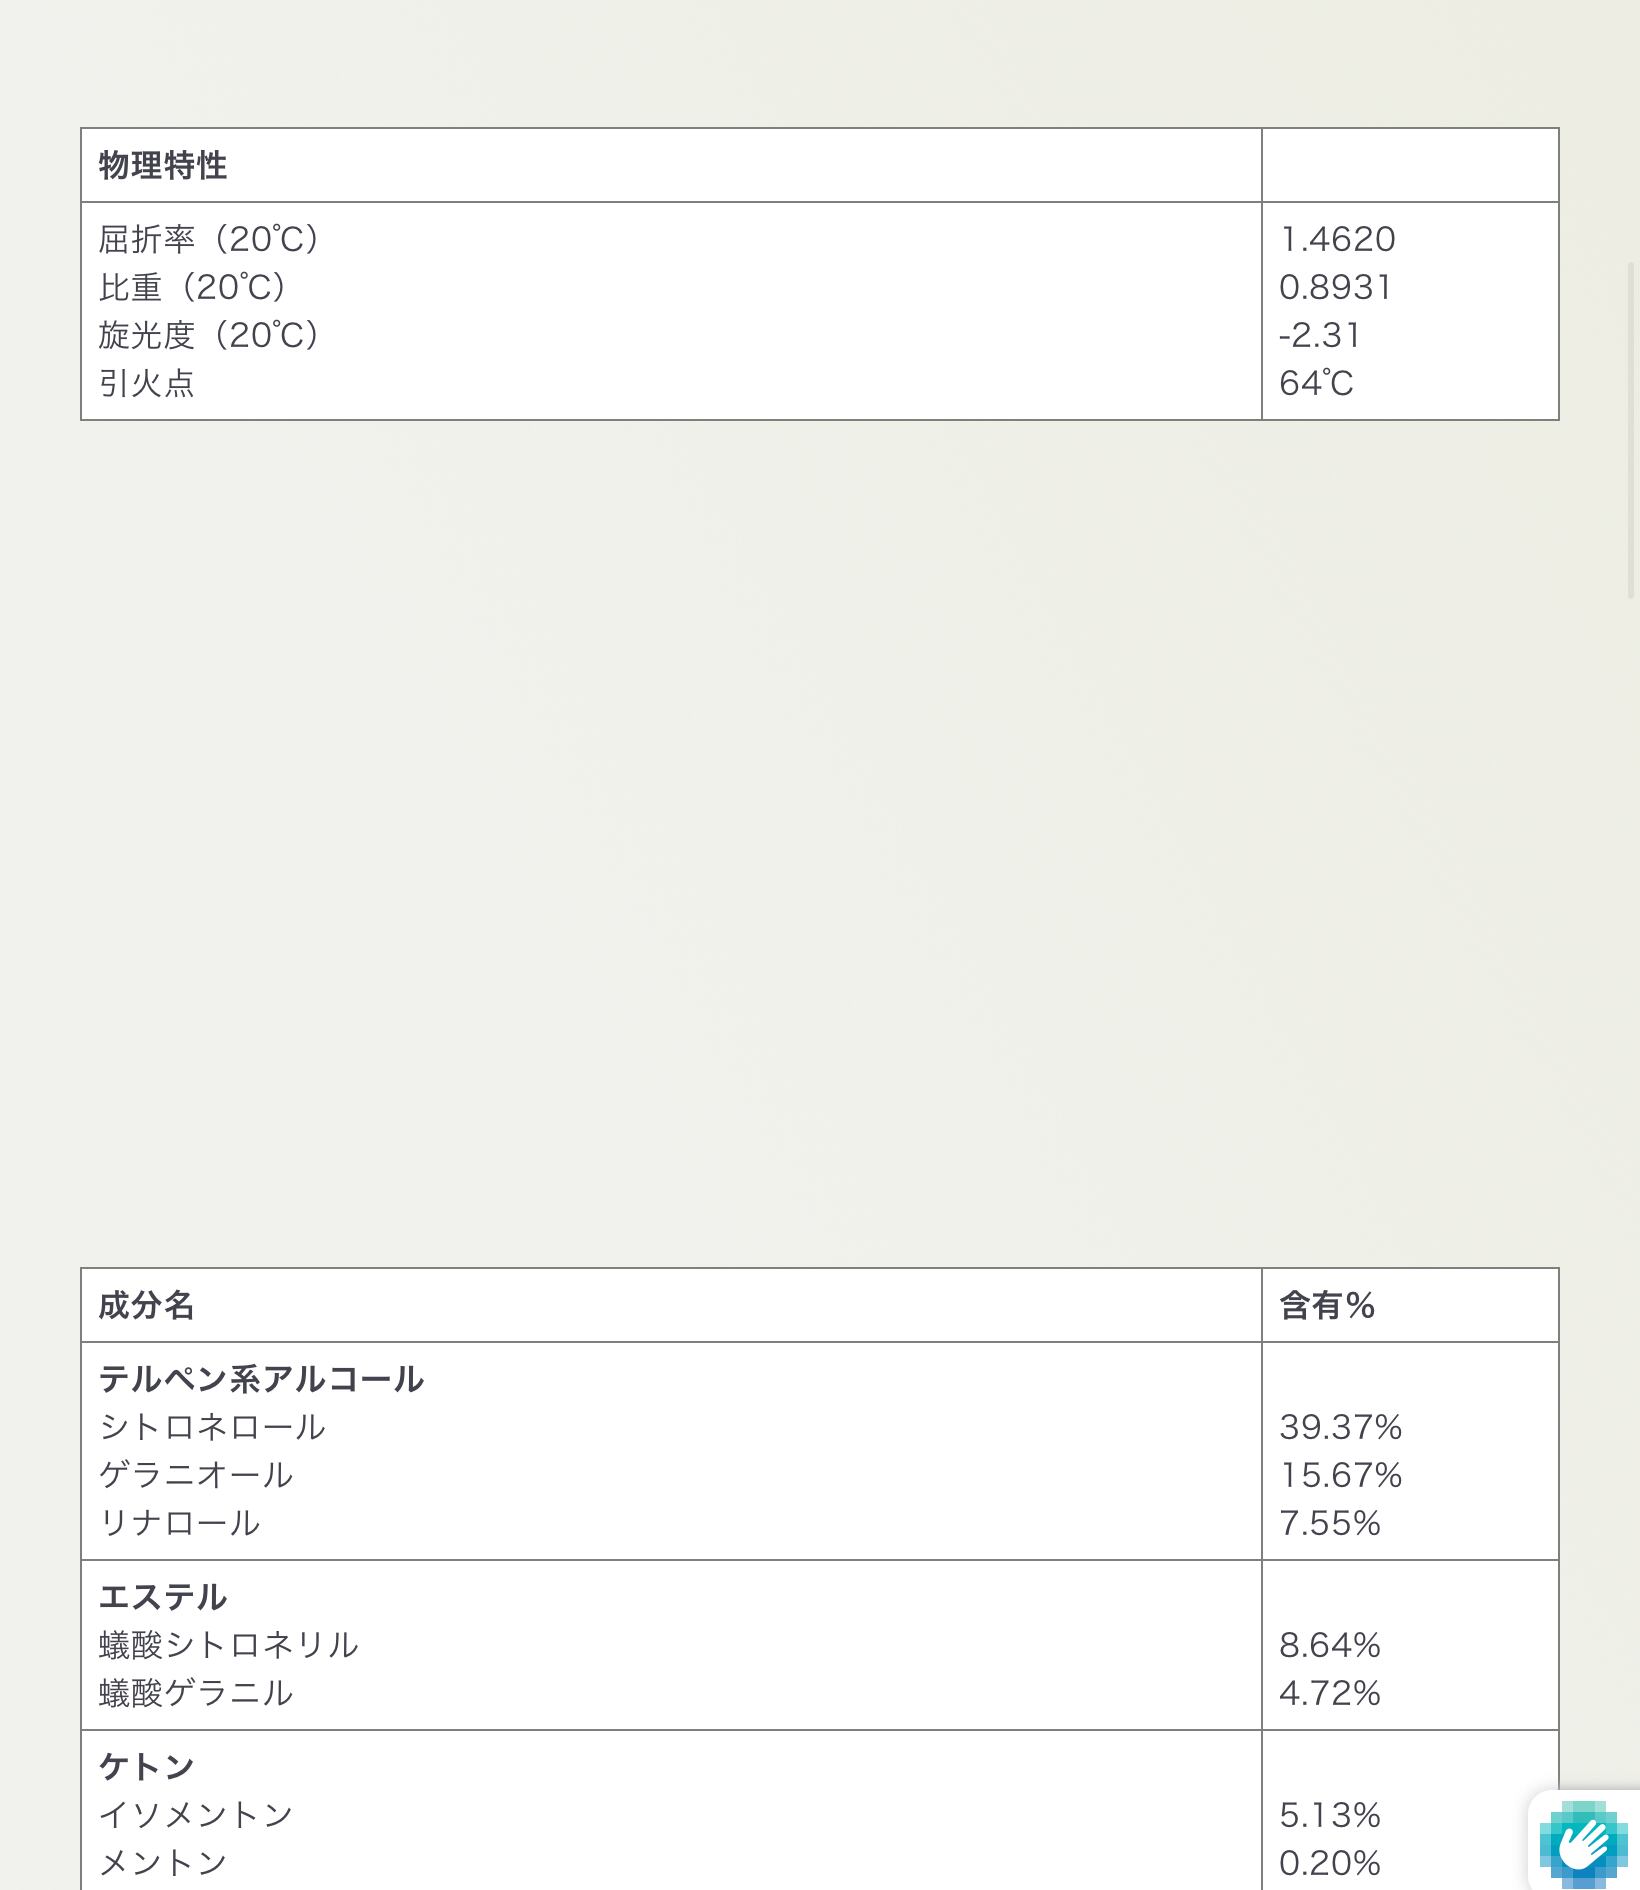Click the 比重（20℃） row label

coord(193,288)
